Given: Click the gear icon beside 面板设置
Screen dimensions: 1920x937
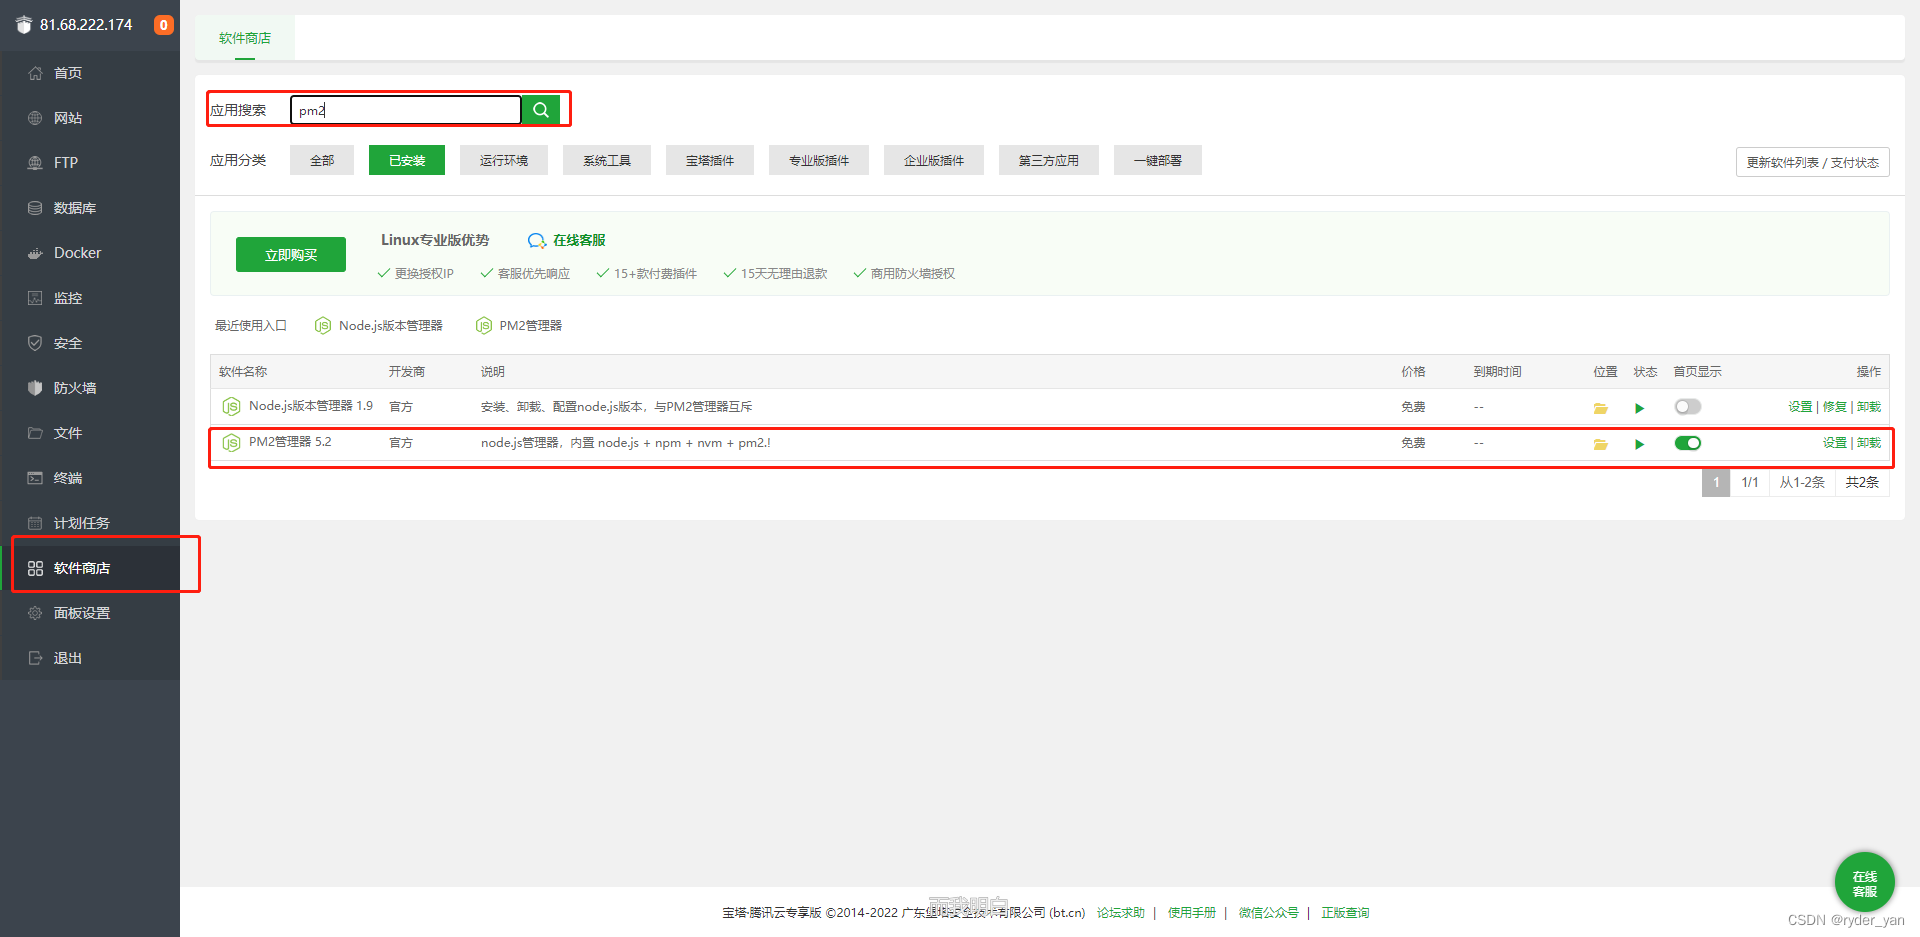Looking at the screenshot, I should tap(35, 613).
